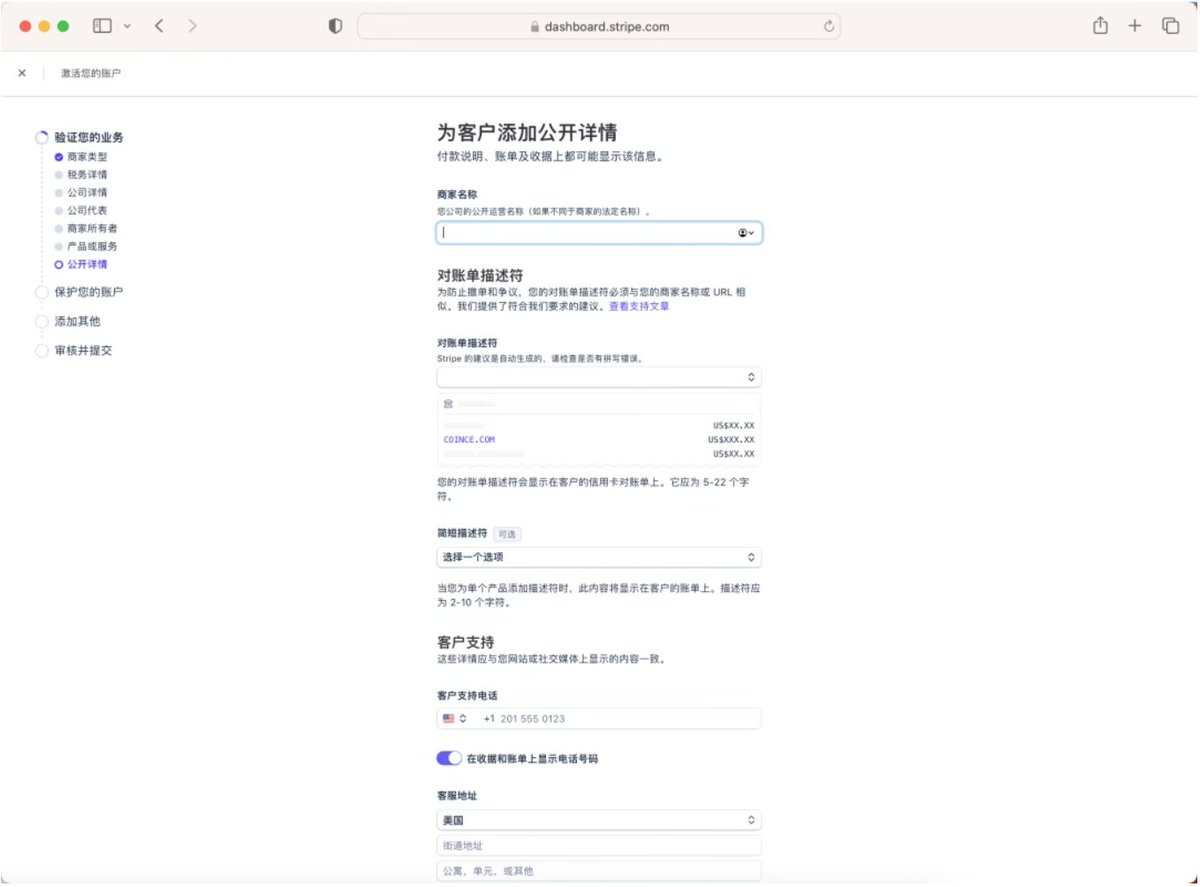Click the 公寓、单元、或其他 input field
Viewport: 1200px width, 887px height.
pos(599,871)
